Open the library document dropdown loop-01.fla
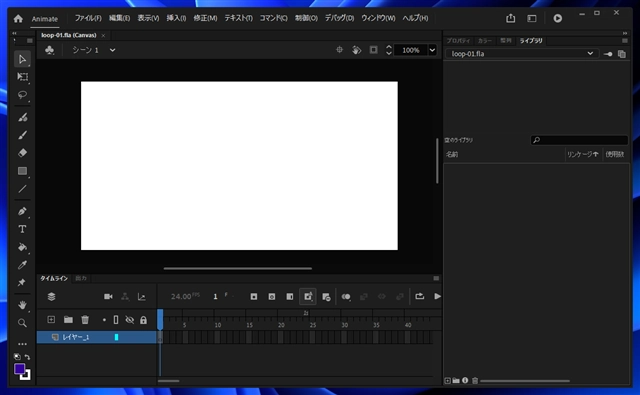 pyautogui.click(x=522, y=53)
